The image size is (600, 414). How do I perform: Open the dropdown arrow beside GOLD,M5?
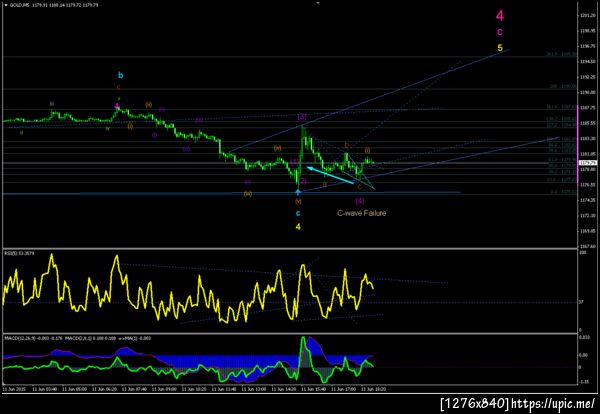[x=5, y=5]
